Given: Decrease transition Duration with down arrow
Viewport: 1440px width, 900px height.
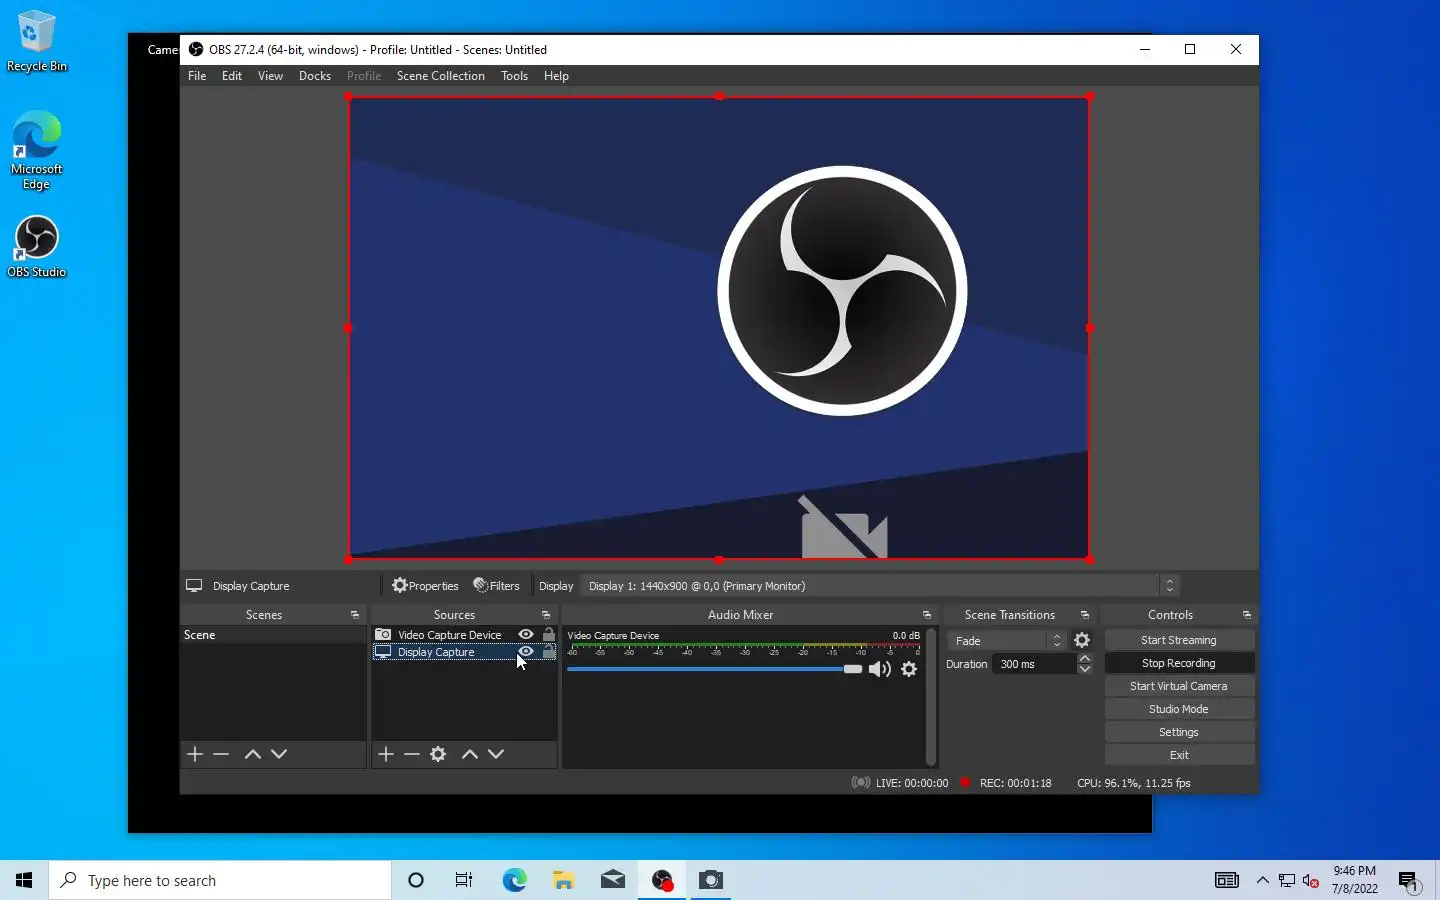Looking at the screenshot, I should (1085, 669).
